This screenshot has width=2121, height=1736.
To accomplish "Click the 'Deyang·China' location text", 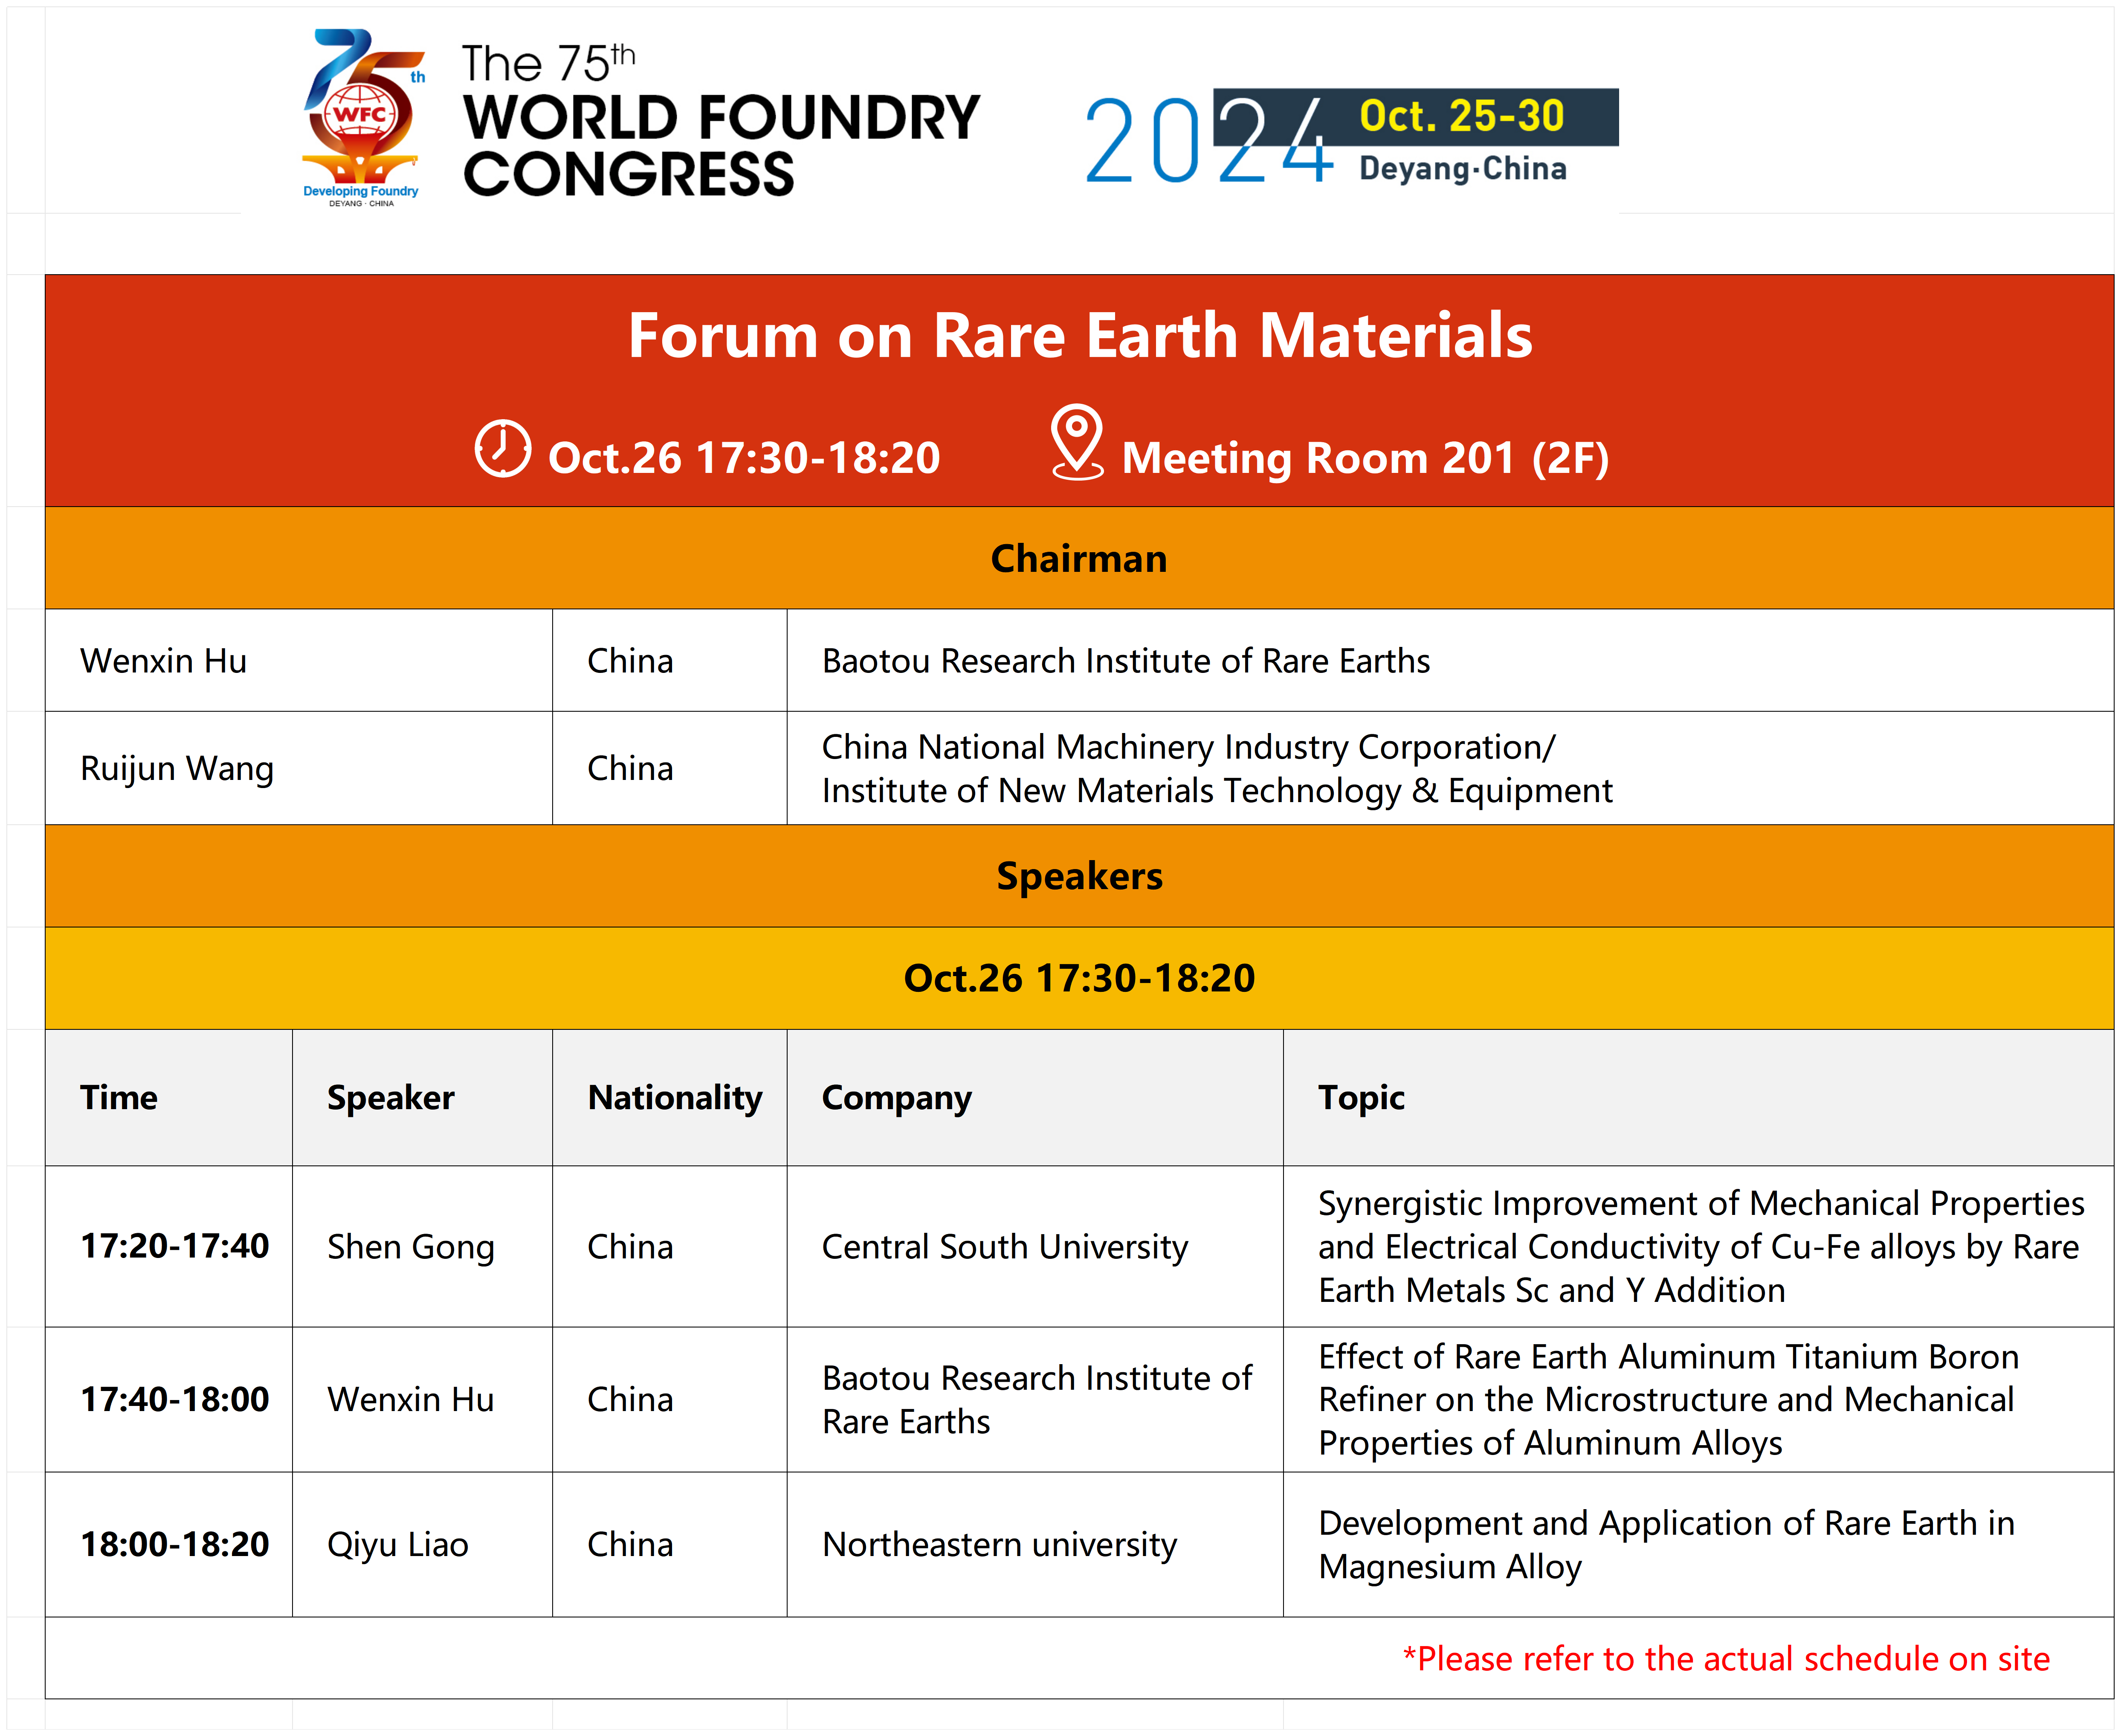I will tap(1462, 169).
